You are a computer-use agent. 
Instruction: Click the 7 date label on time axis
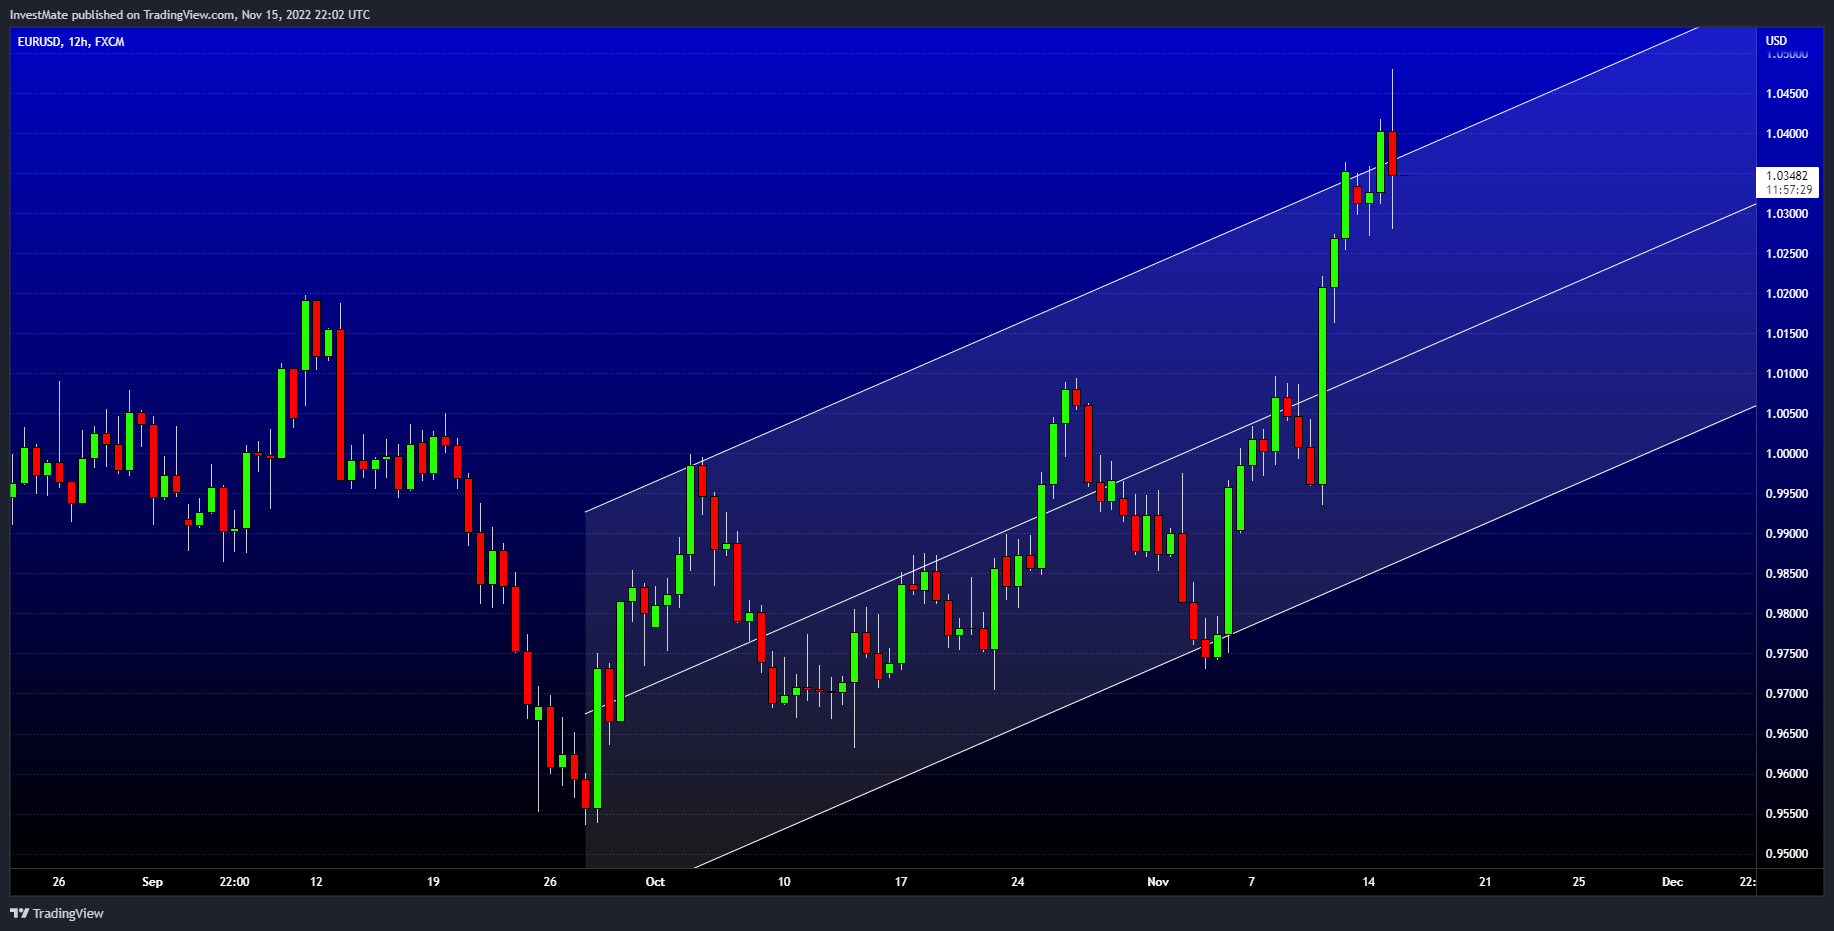(x=1251, y=882)
